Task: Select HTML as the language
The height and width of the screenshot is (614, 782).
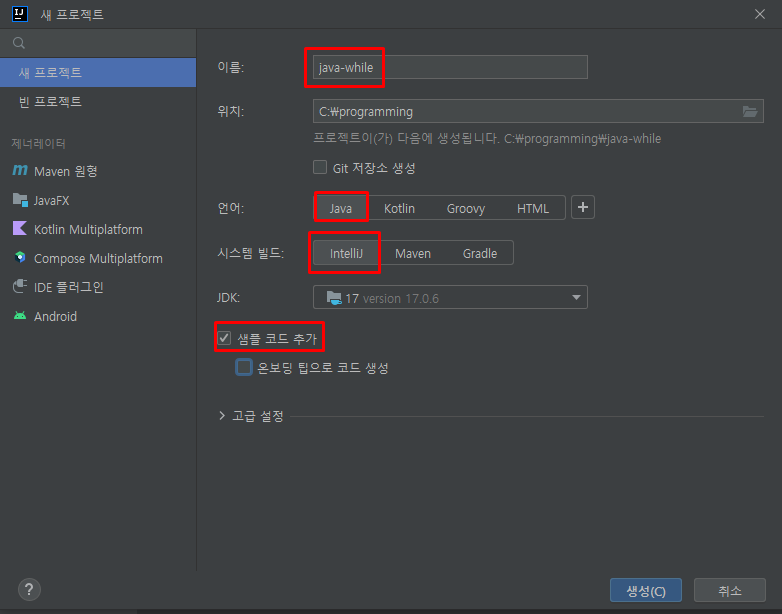Action: tap(533, 208)
